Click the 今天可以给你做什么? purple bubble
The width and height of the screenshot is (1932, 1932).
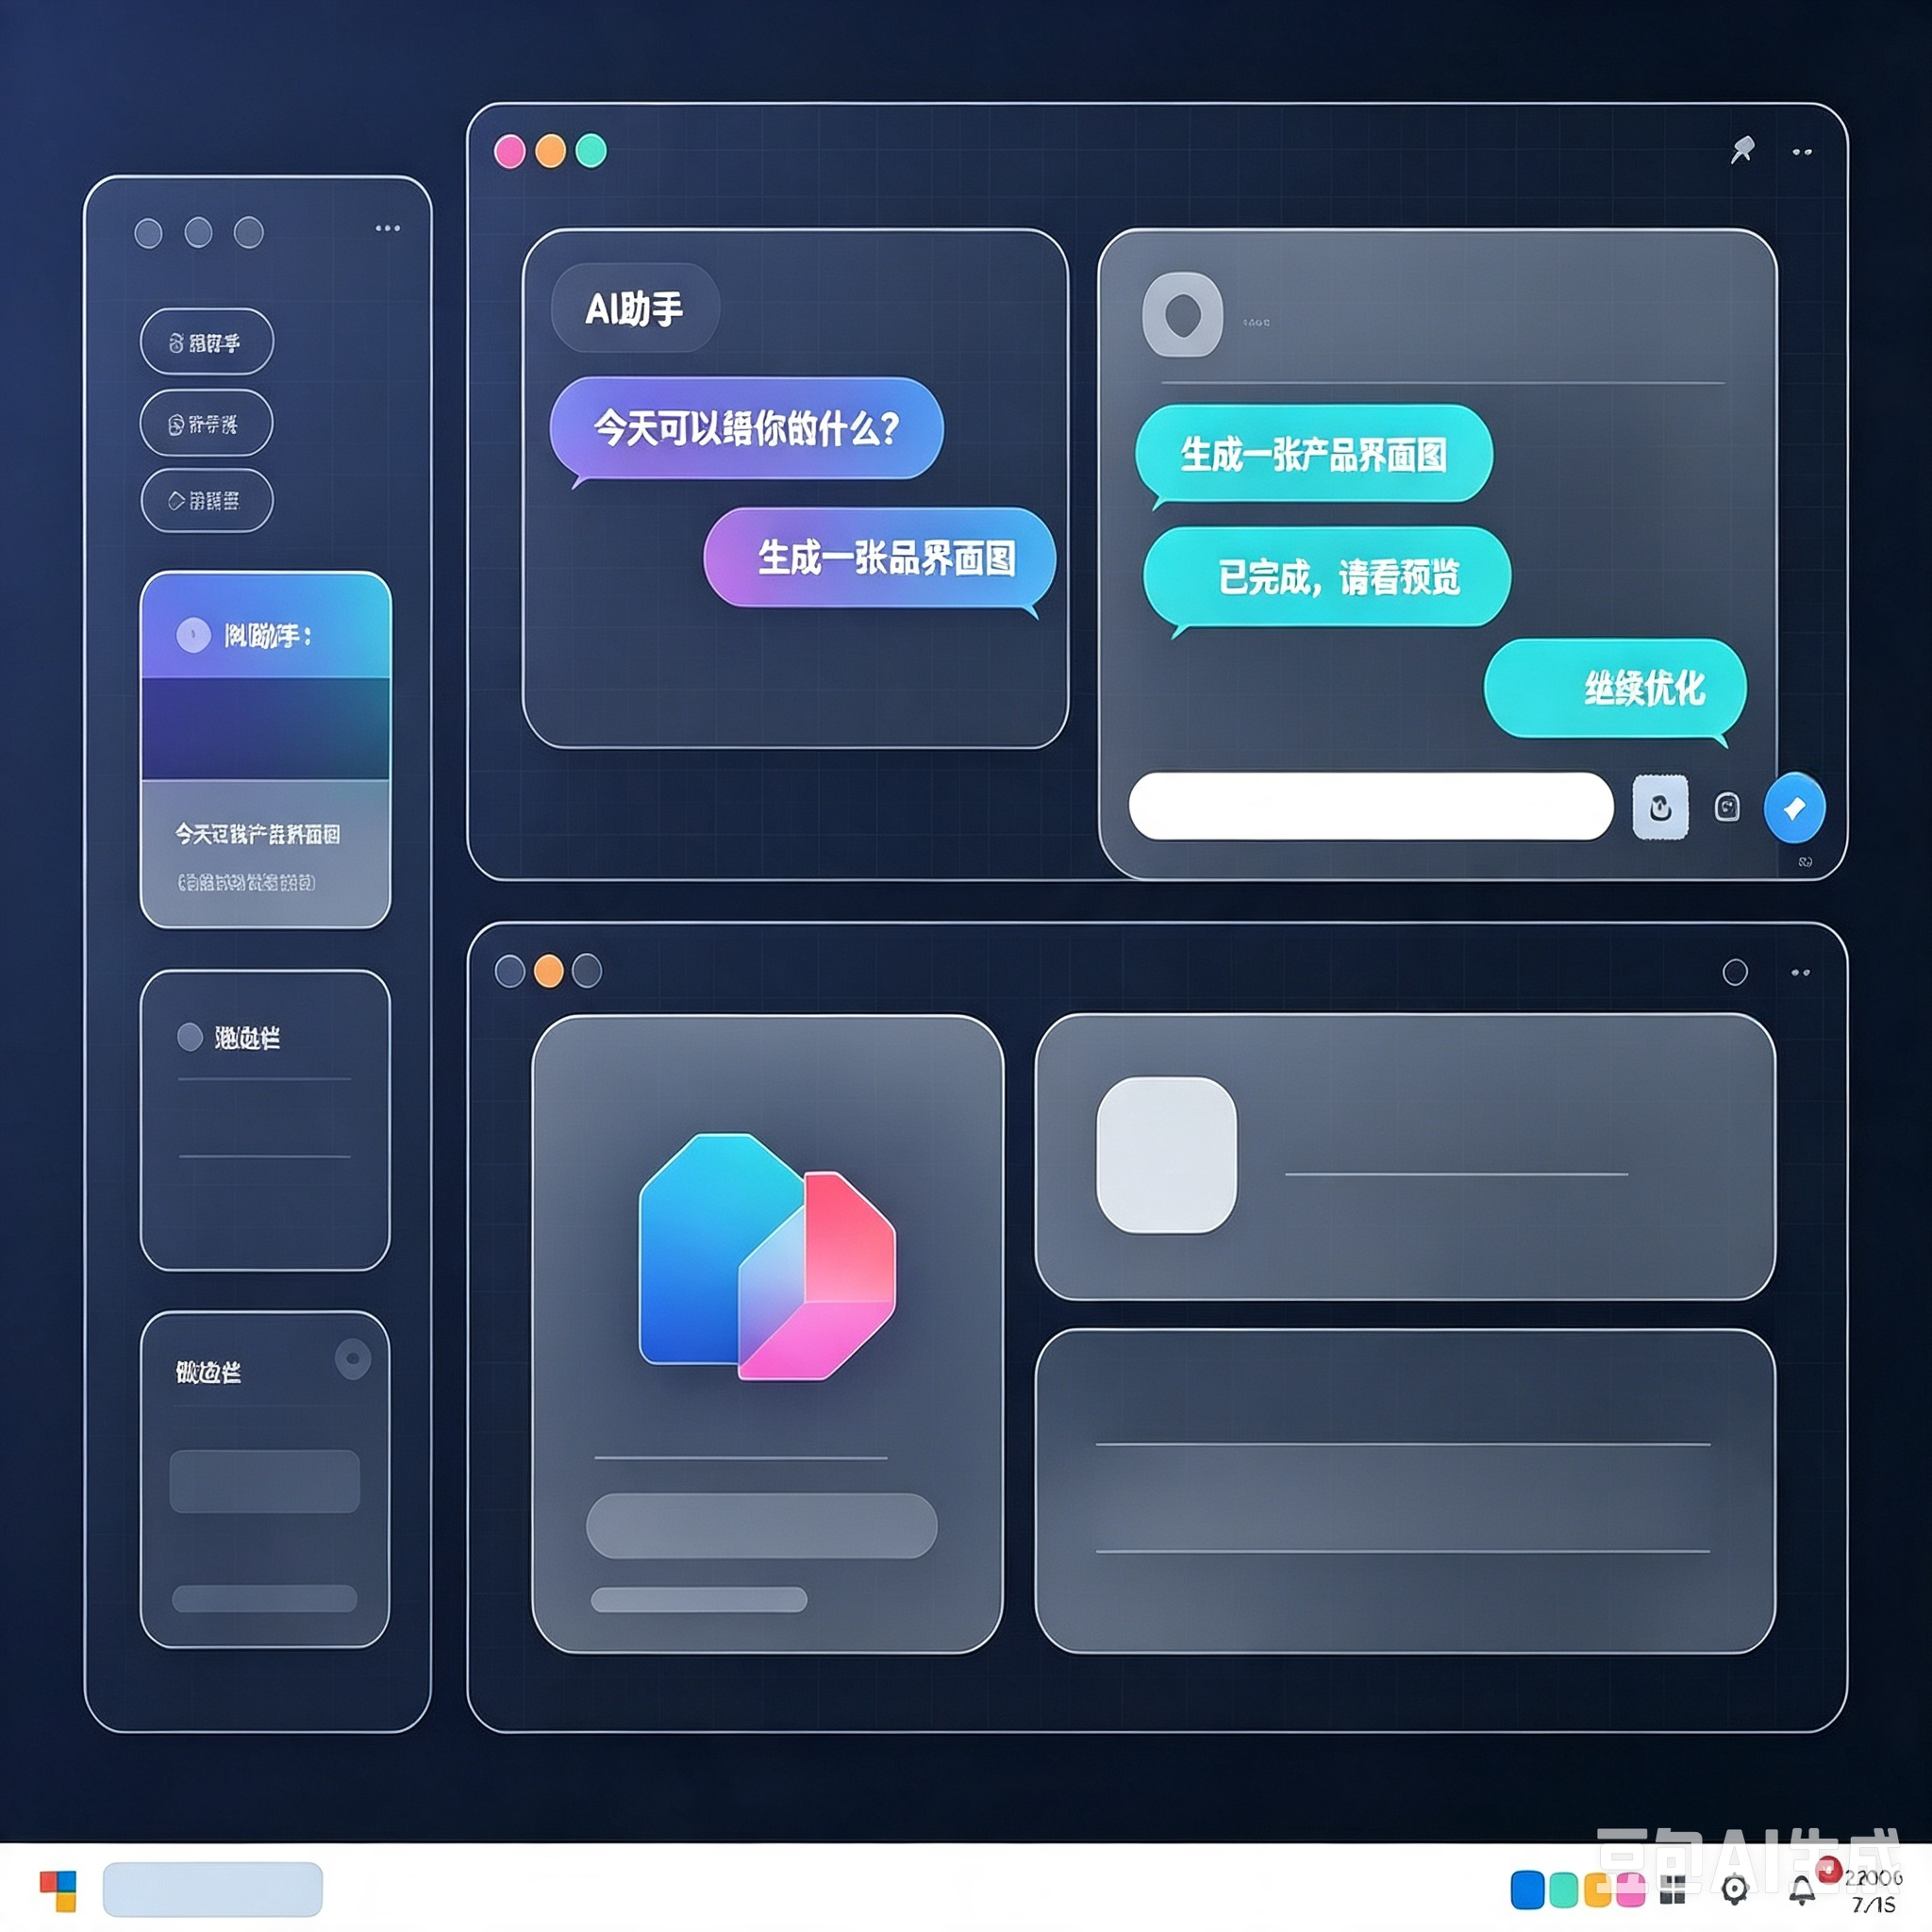746,429
